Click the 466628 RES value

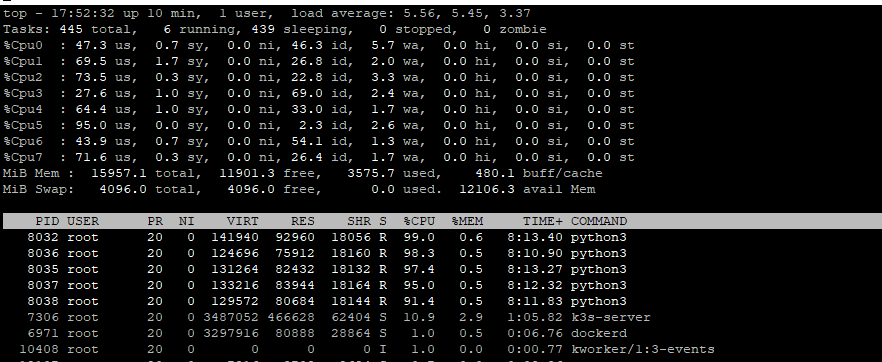tap(291, 317)
